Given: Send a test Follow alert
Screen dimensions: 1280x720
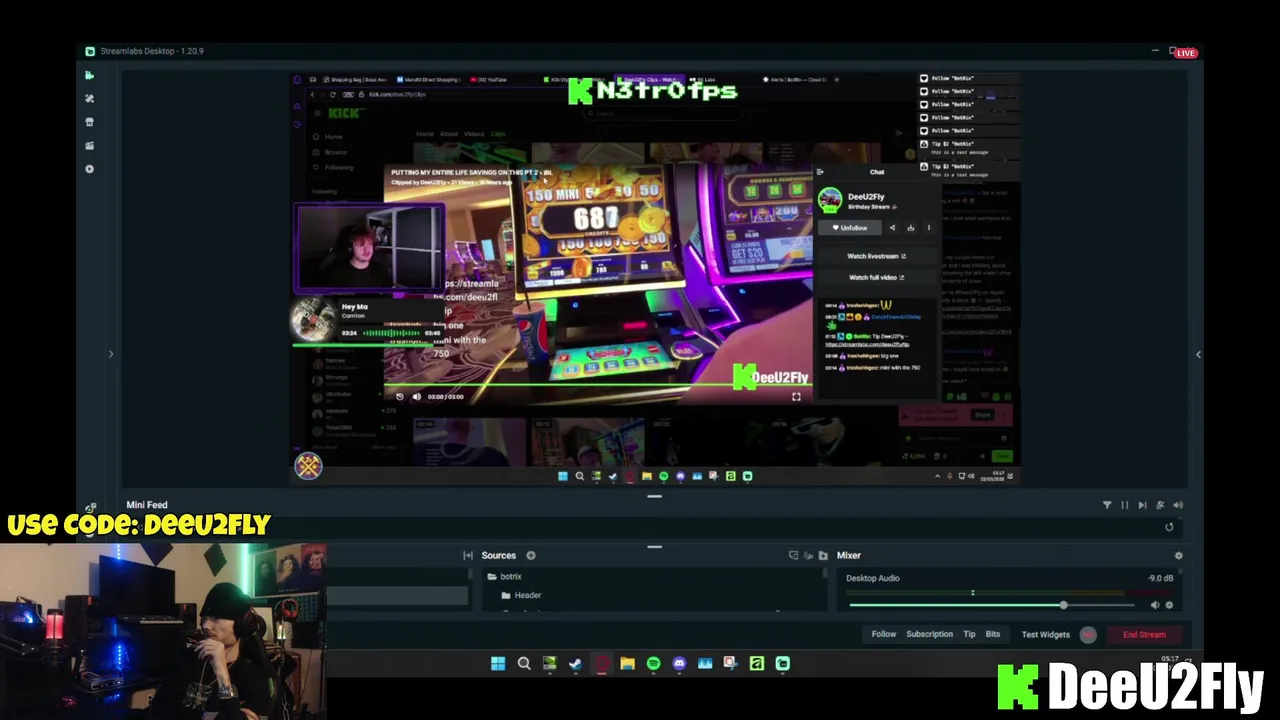Looking at the screenshot, I should coord(883,634).
